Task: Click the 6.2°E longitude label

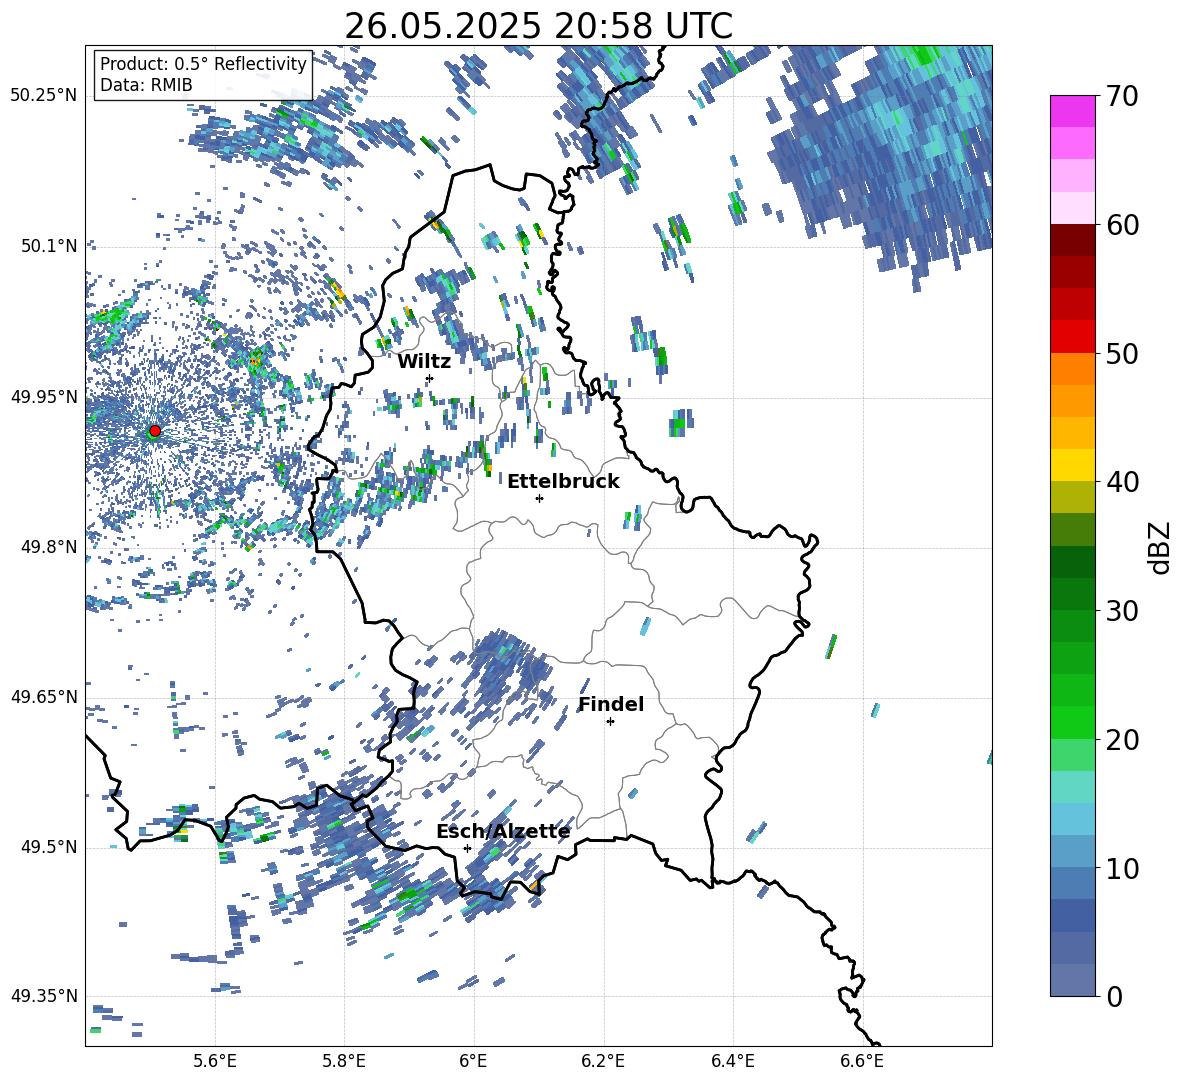Action: coord(603,1061)
